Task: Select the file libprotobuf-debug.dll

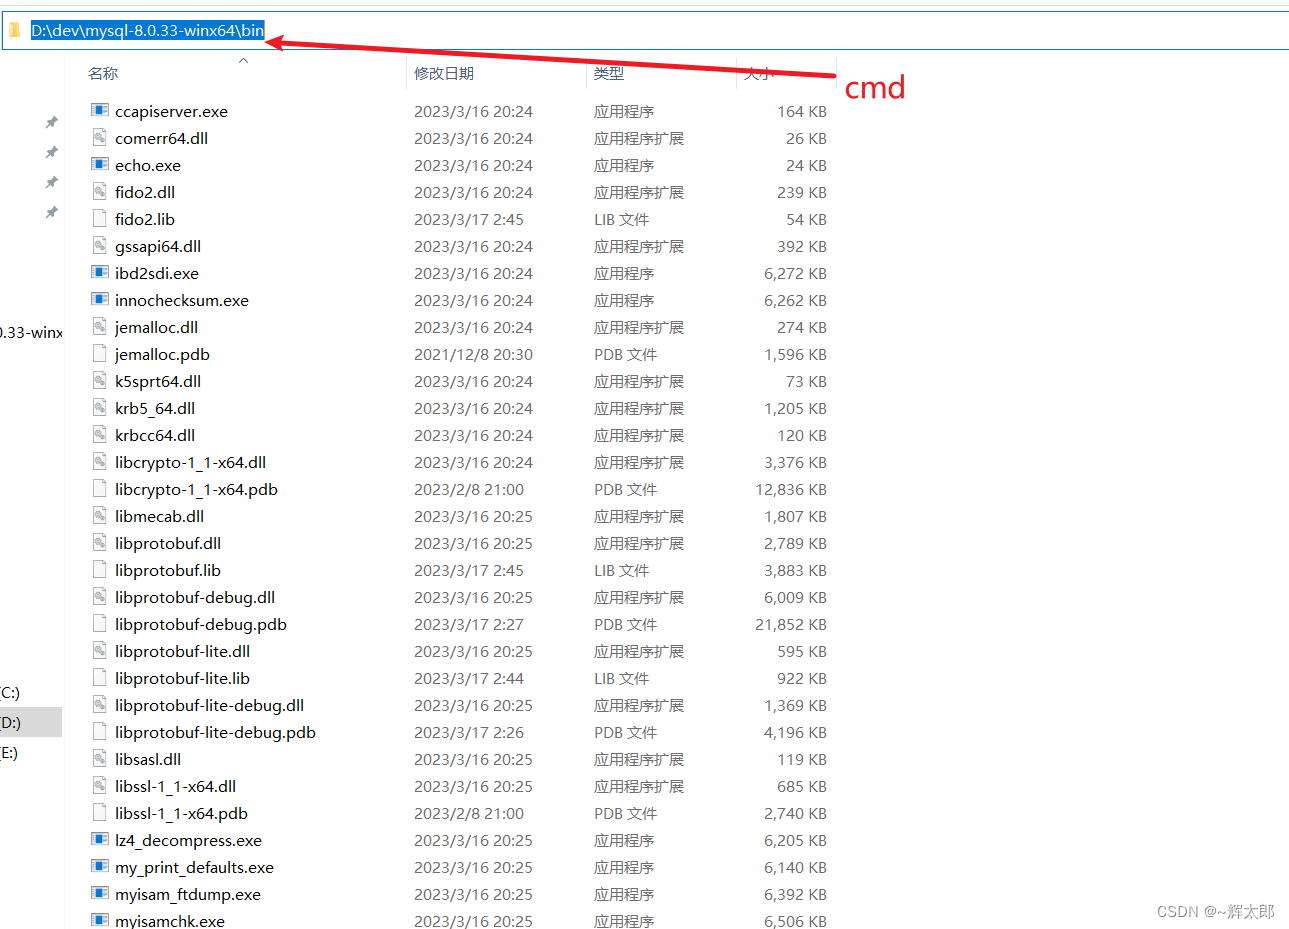Action: pos(195,597)
